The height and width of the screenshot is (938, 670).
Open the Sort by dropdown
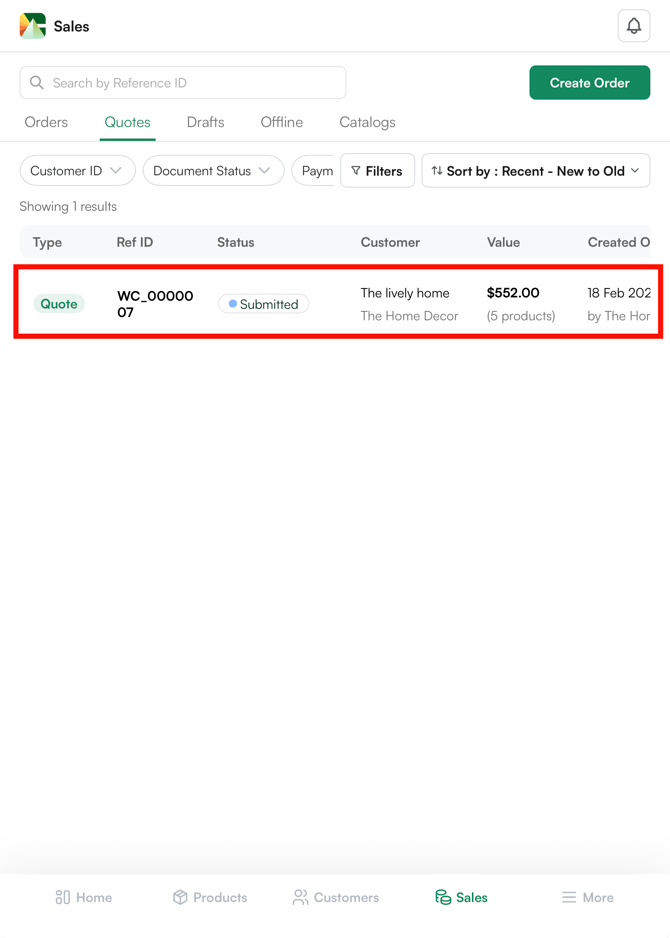(x=535, y=171)
